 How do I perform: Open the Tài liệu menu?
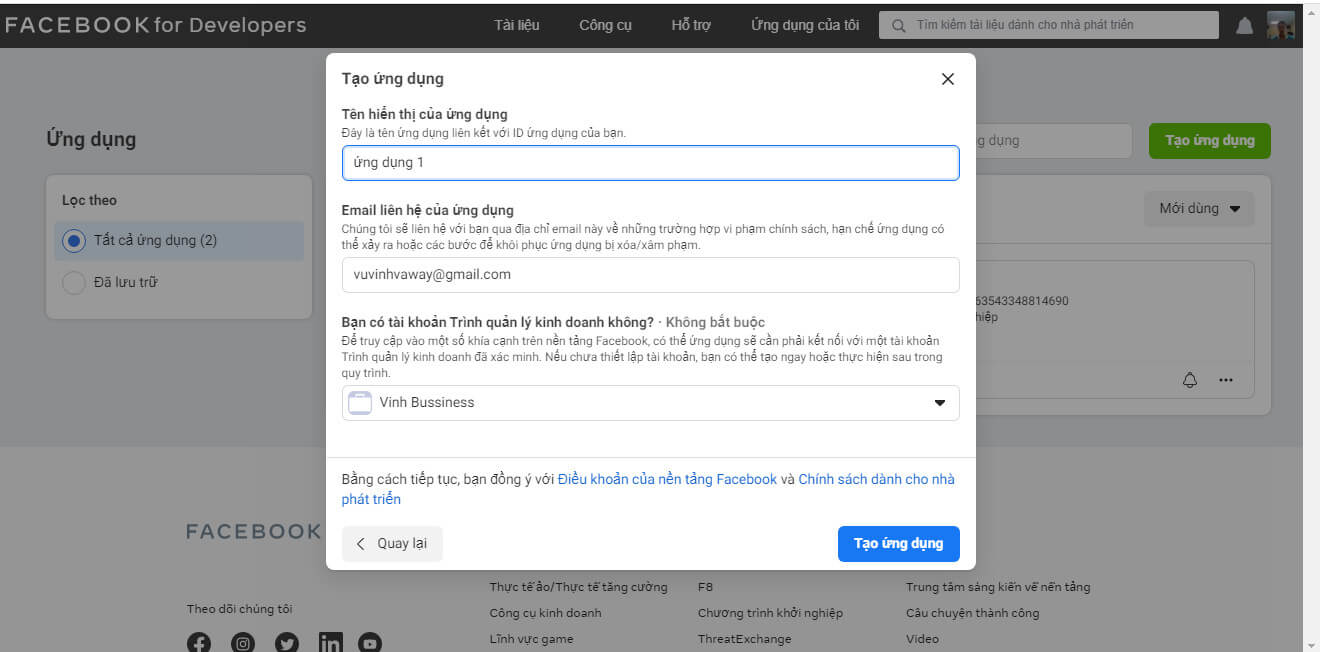(517, 25)
